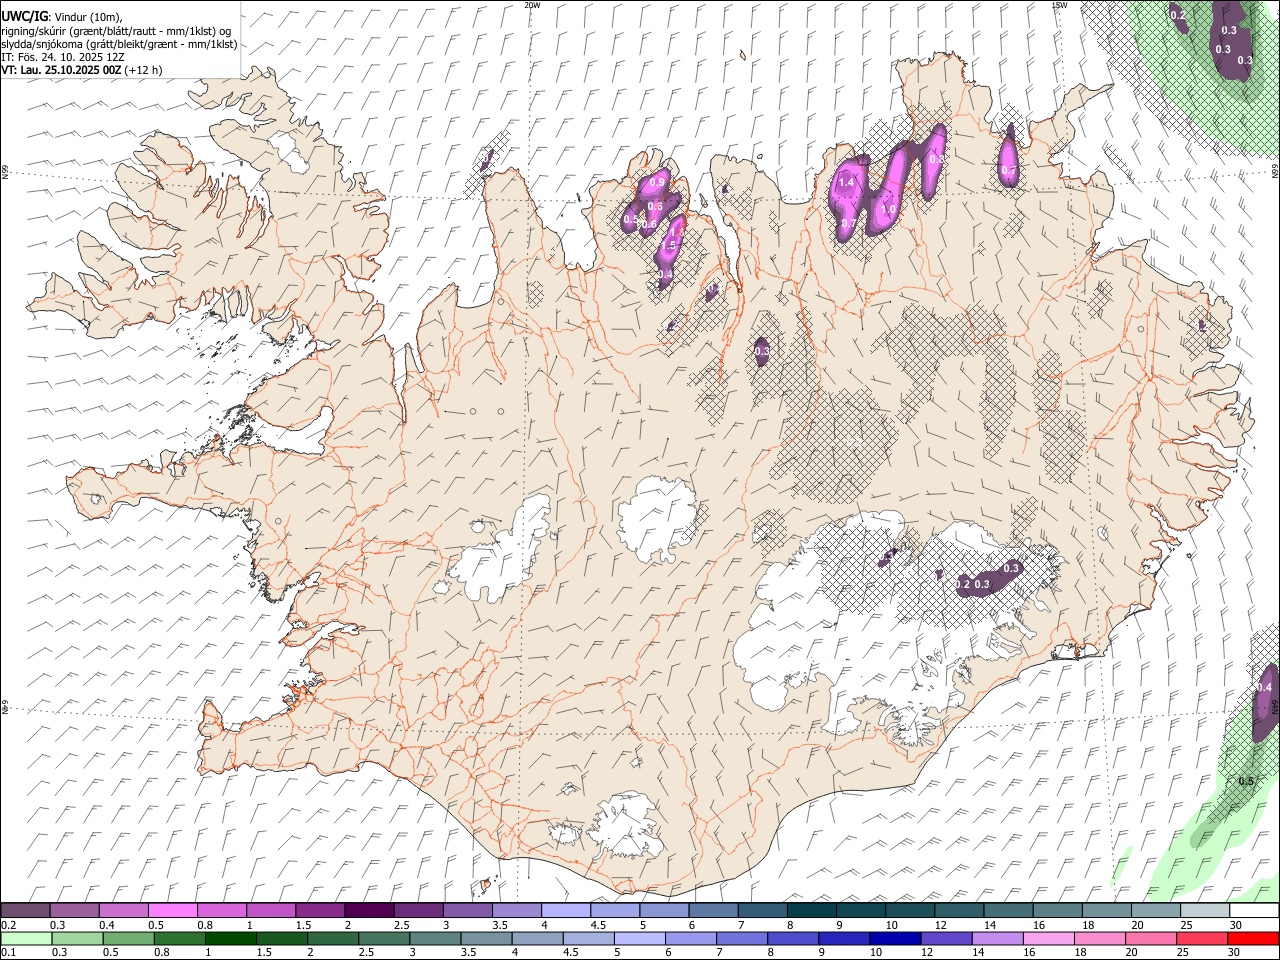
Task: Click the dark teal 8 snow legend swatch
Action: 812,910
